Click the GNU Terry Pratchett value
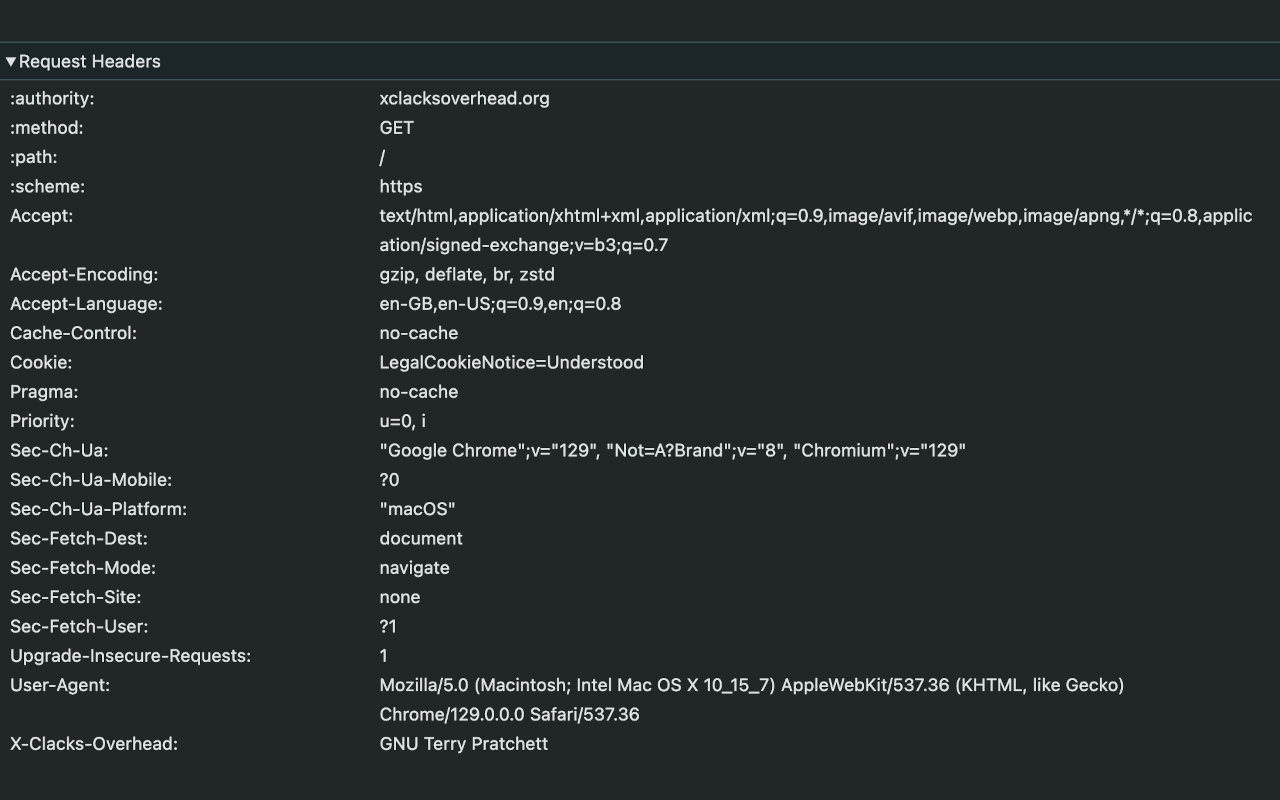The image size is (1280, 800). (x=464, y=743)
